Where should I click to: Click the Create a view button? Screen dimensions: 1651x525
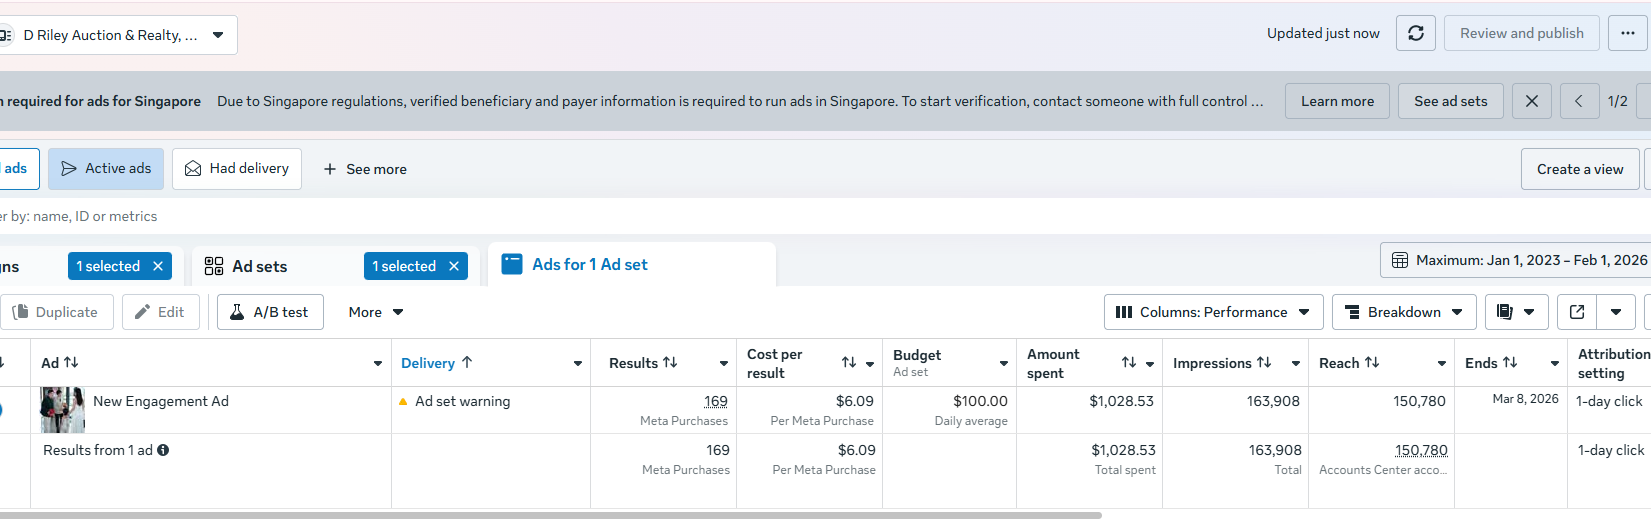tap(1579, 169)
